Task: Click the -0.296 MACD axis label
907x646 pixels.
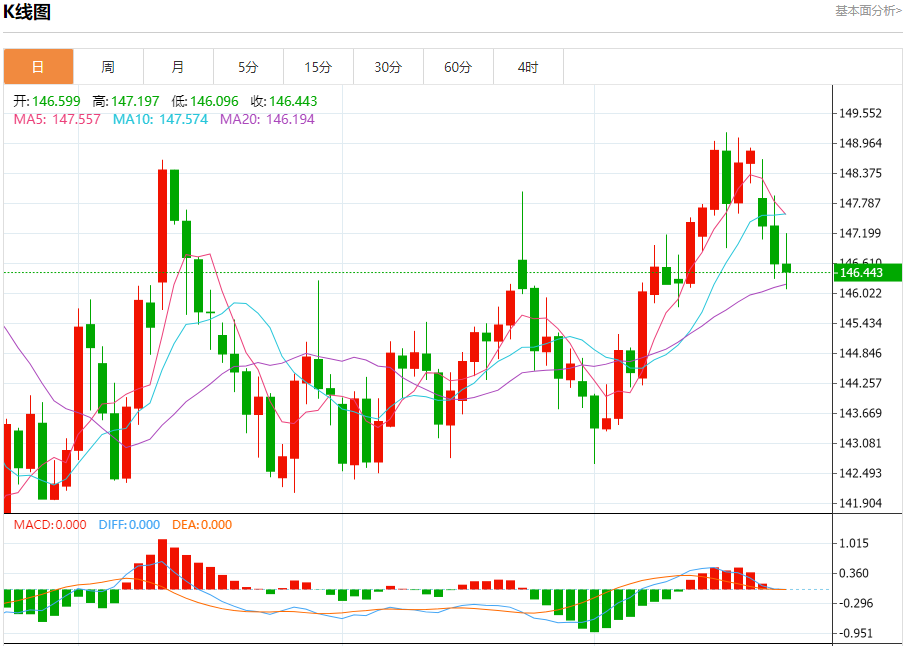Action: coord(854,604)
